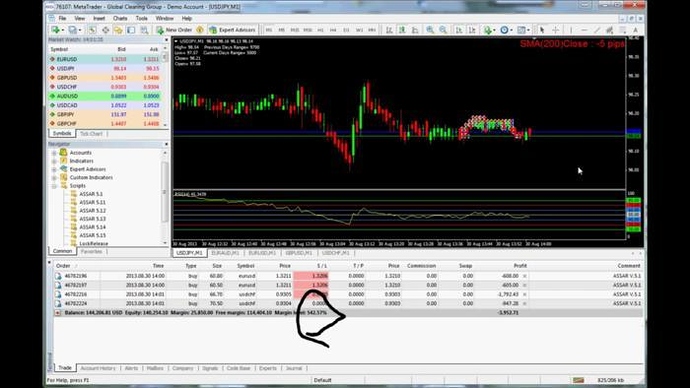The width and height of the screenshot is (690, 388).
Task: Click the Periods clock toolbar icon
Action: point(504,30)
